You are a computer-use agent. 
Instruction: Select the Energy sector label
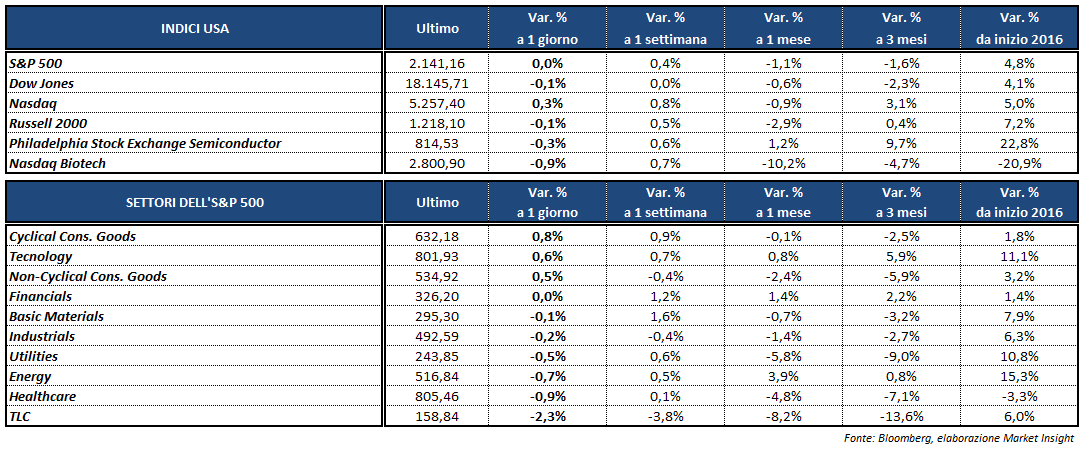(x=30, y=377)
